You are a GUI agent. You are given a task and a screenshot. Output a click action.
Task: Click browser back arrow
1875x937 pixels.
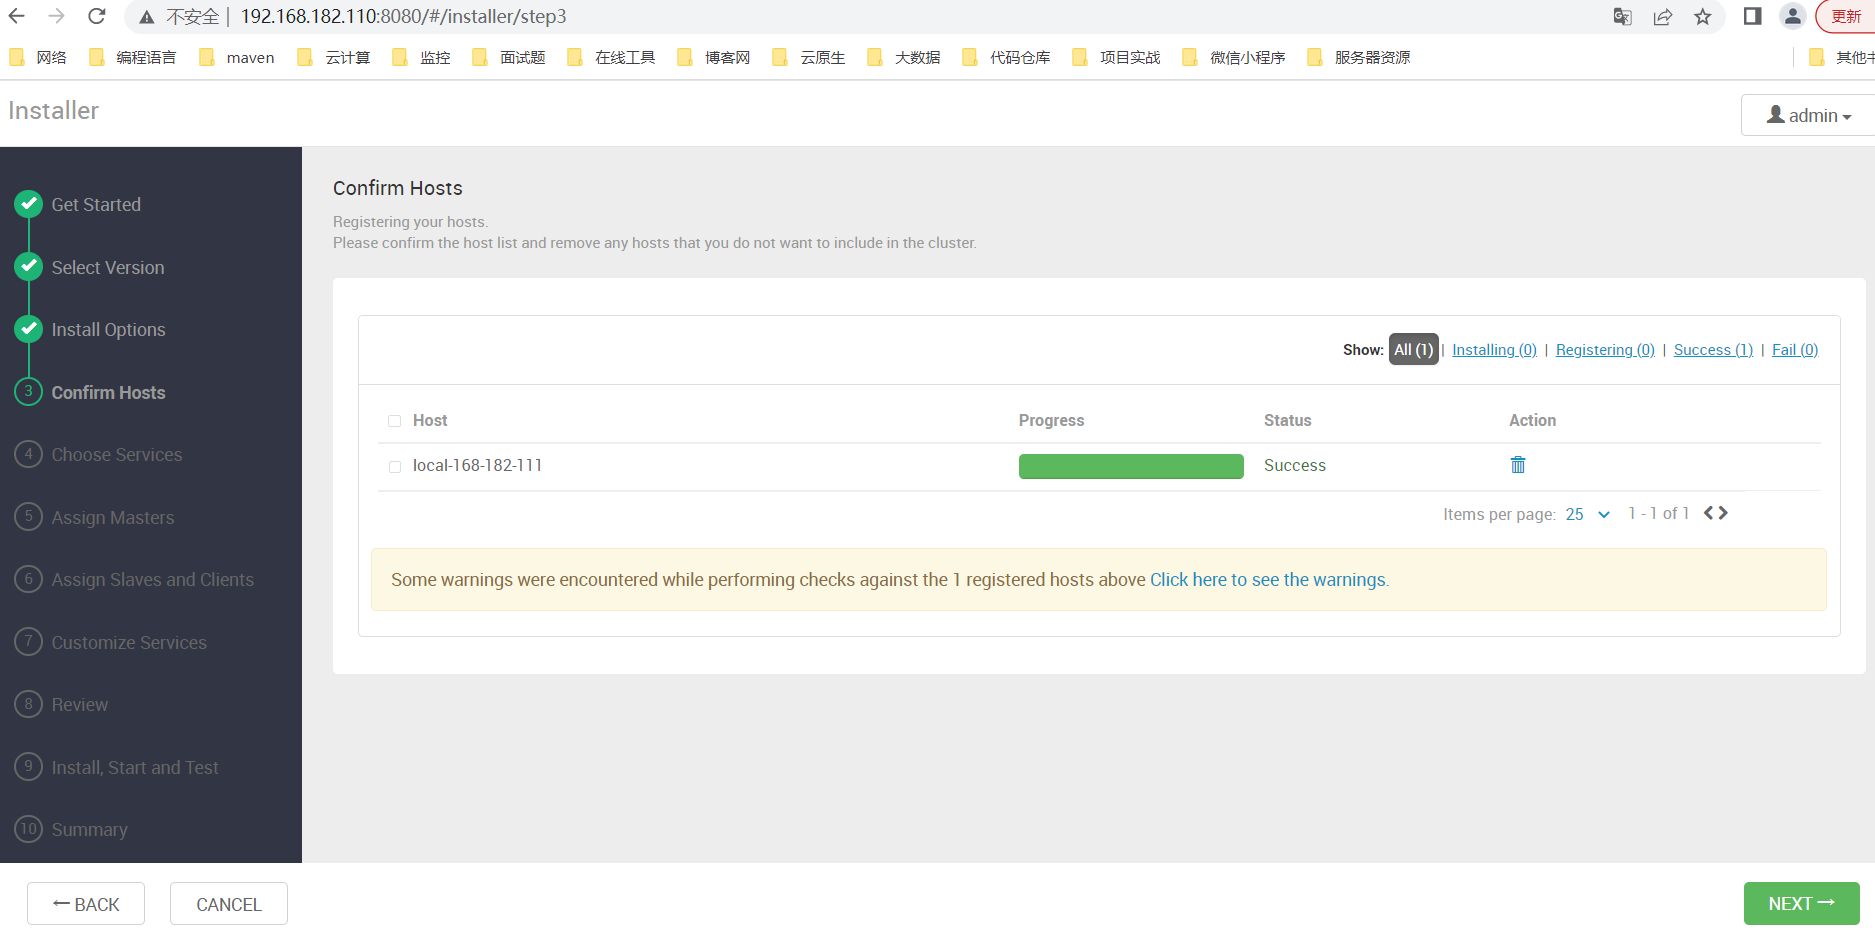pyautogui.click(x=17, y=16)
